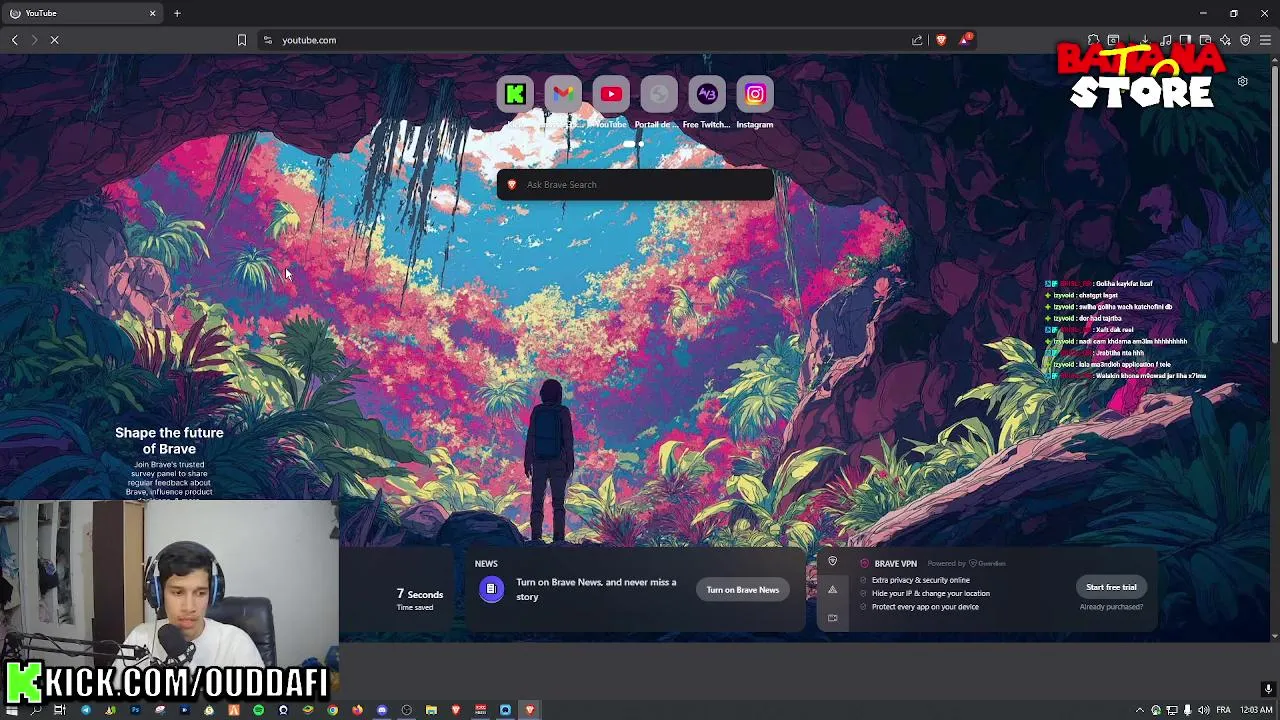Image resolution: width=1280 pixels, height=720 pixels.
Task: Bookmark this page with bookmark icon
Action: pos(241,40)
